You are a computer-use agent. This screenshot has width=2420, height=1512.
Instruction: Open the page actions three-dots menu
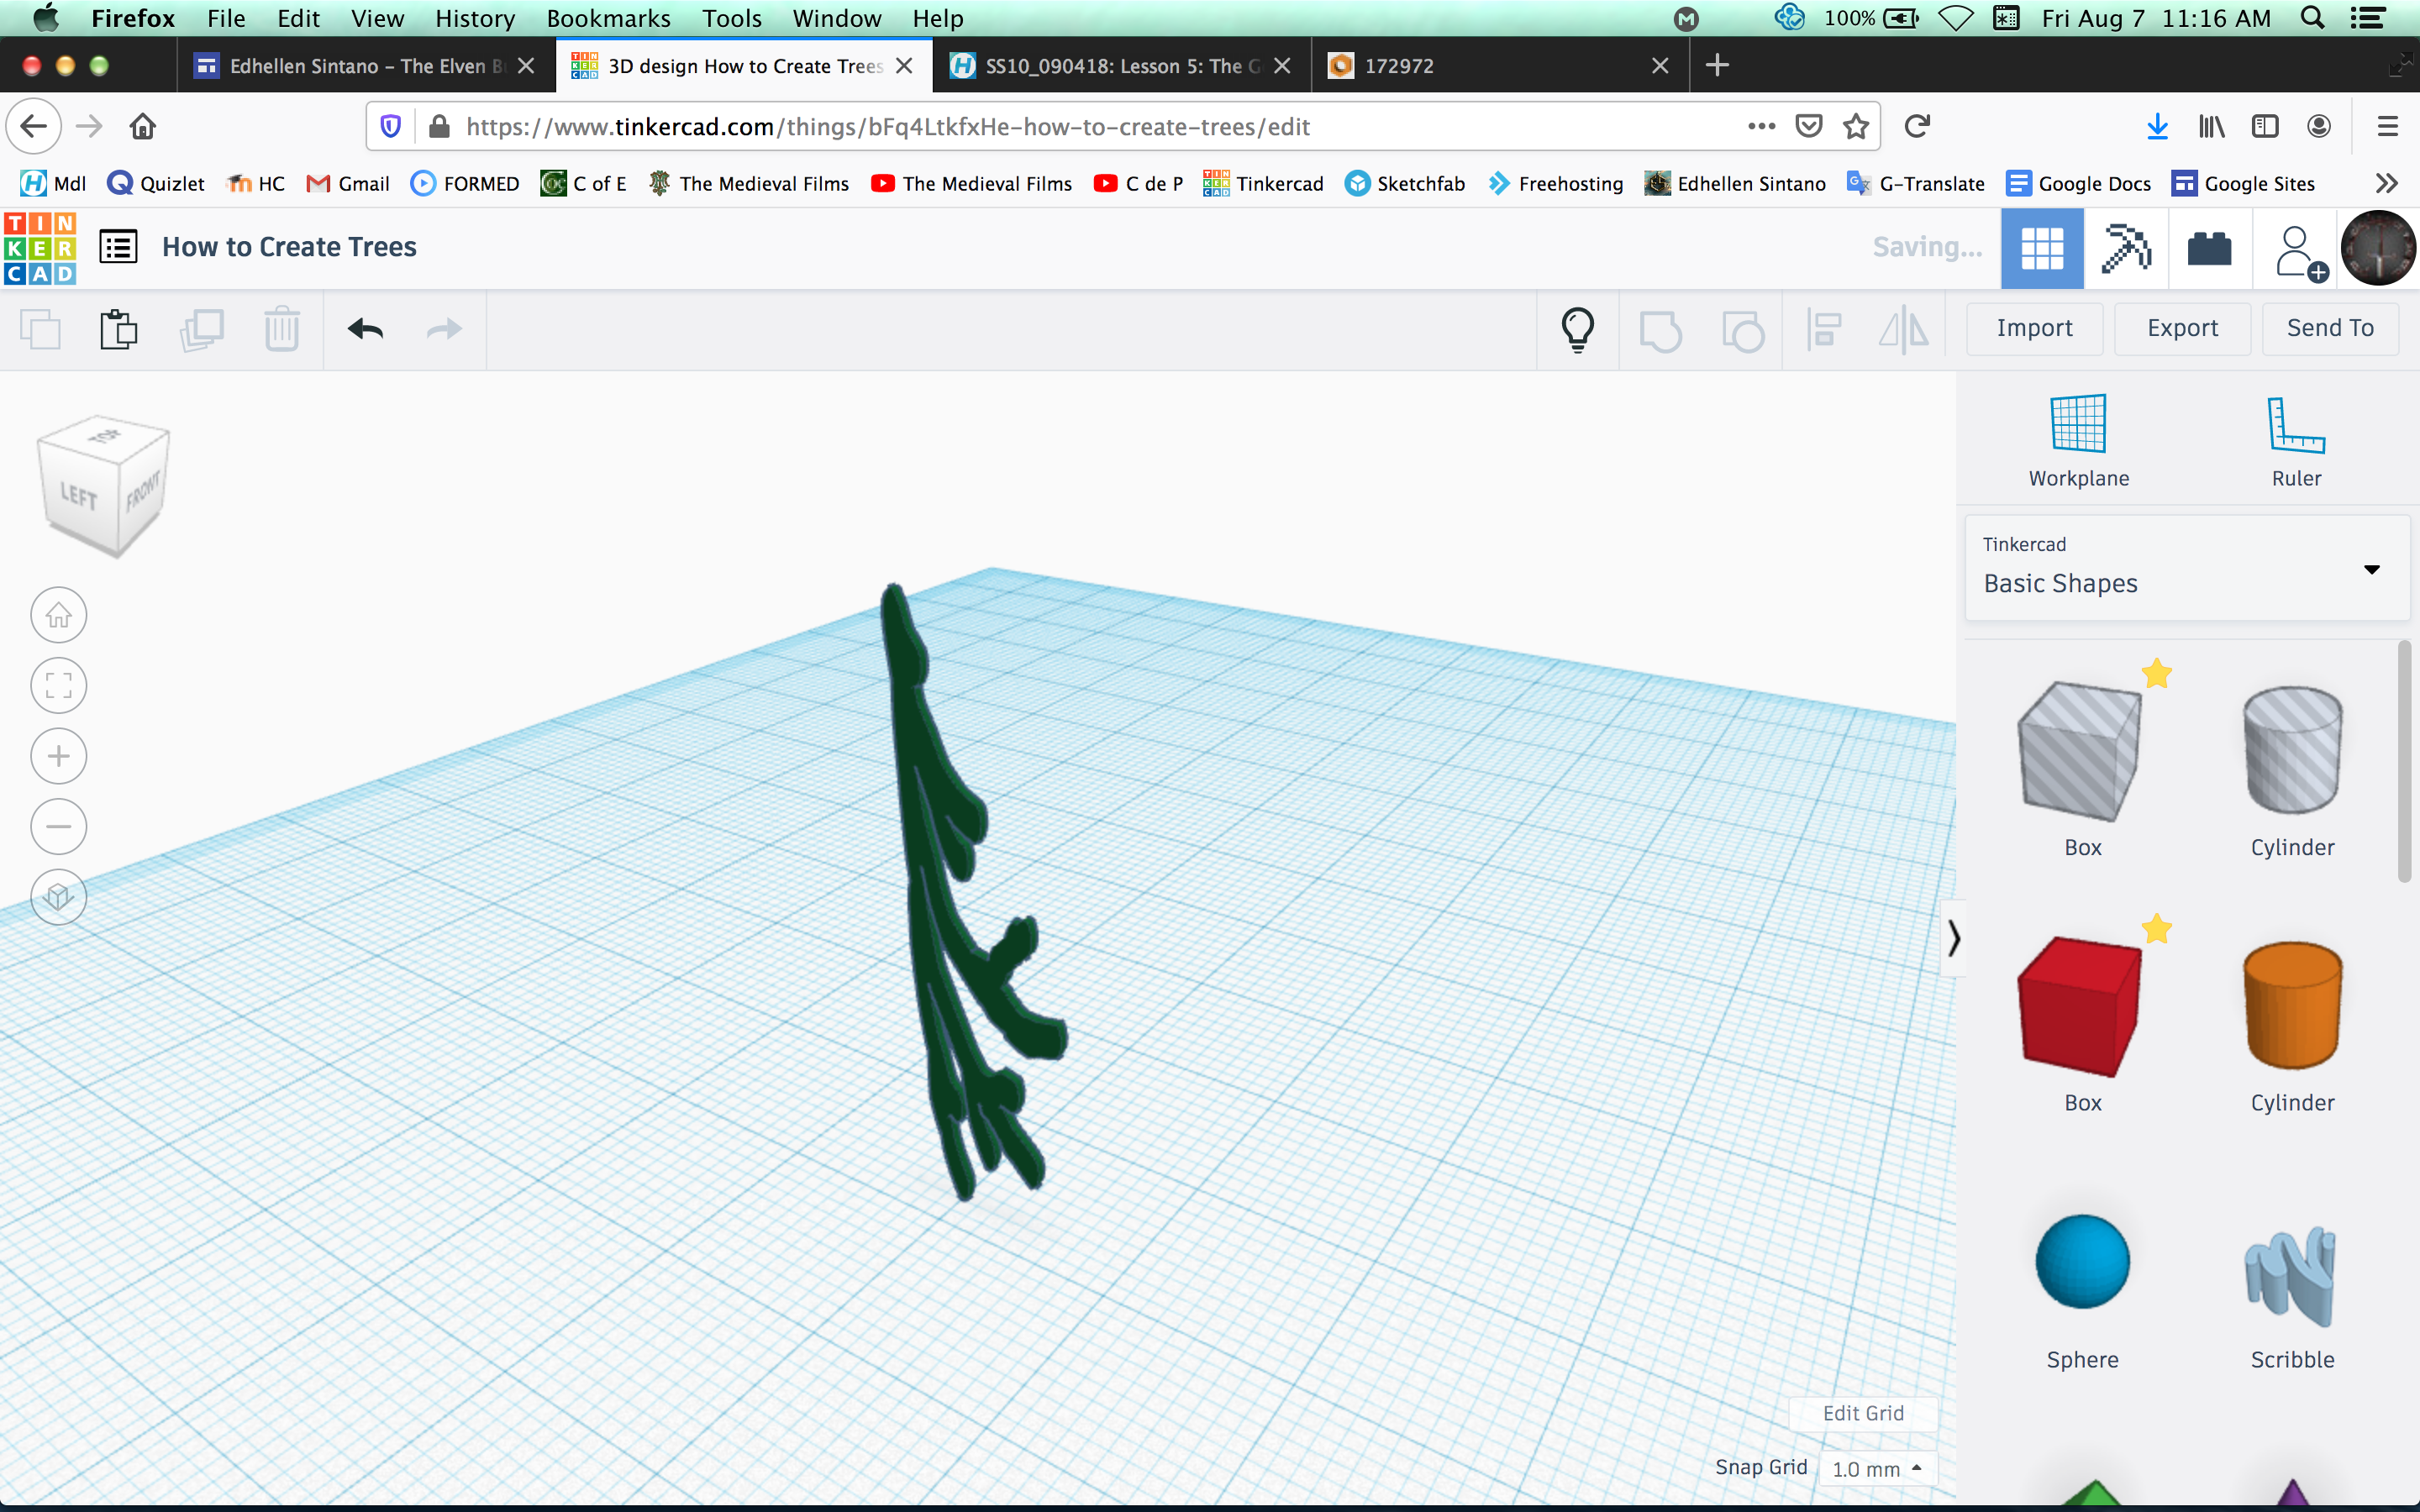click(x=1761, y=126)
